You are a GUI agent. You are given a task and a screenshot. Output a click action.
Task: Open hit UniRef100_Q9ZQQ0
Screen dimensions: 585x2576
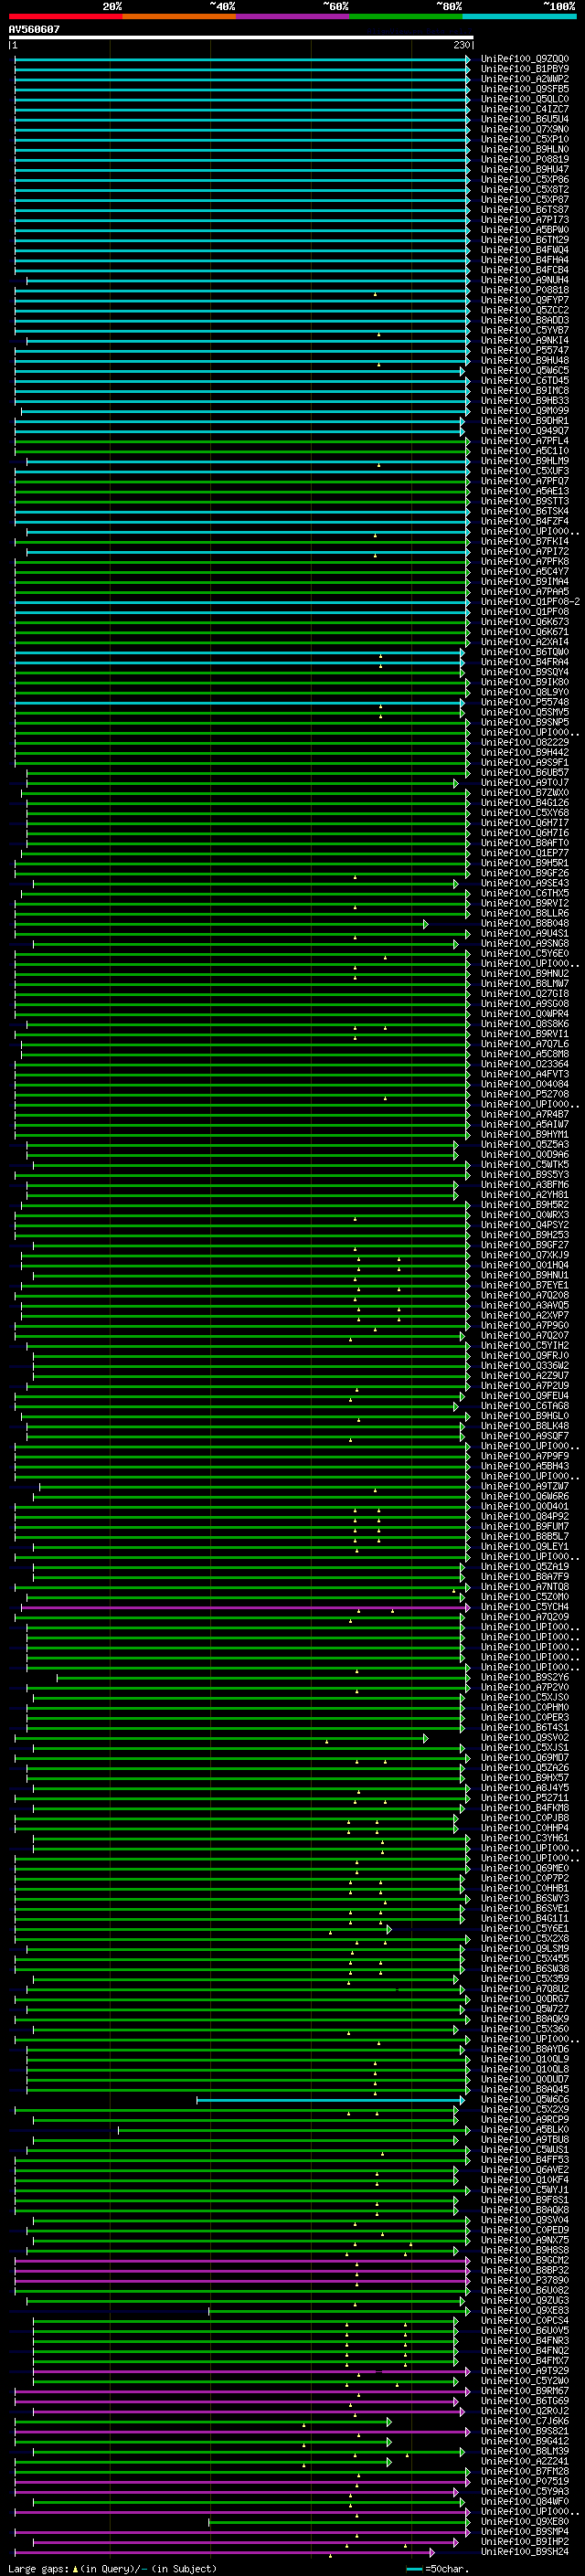(x=525, y=59)
